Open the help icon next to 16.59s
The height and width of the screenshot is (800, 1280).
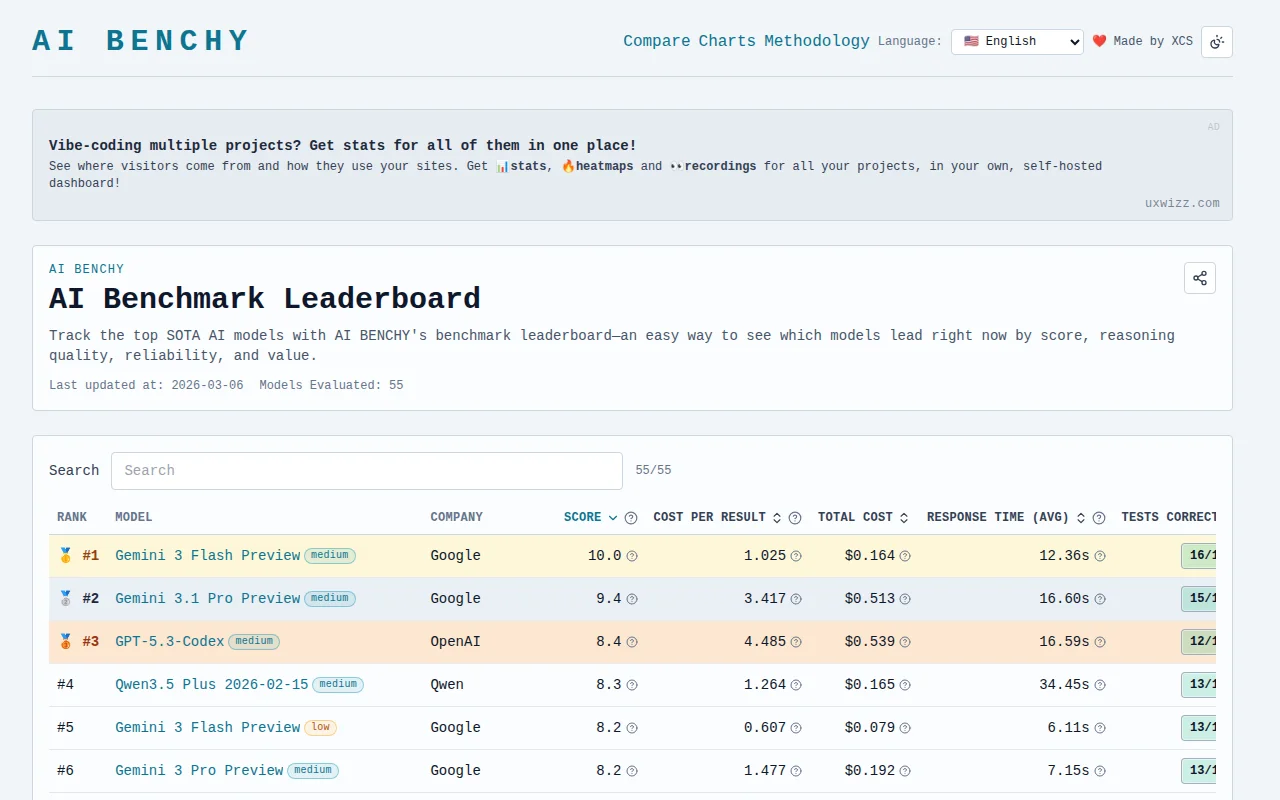click(x=1100, y=642)
